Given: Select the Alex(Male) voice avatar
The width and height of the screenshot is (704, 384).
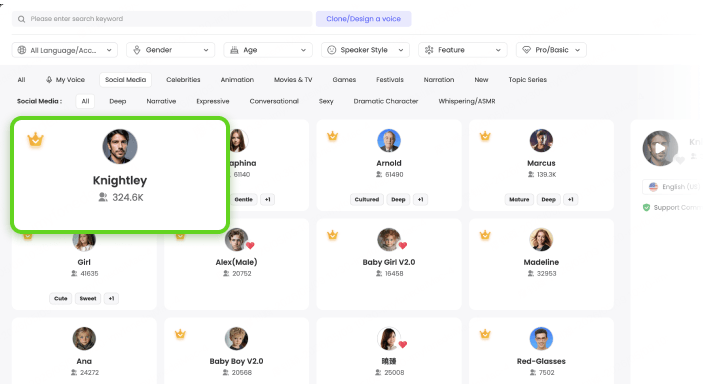Looking at the screenshot, I should [x=236, y=240].
